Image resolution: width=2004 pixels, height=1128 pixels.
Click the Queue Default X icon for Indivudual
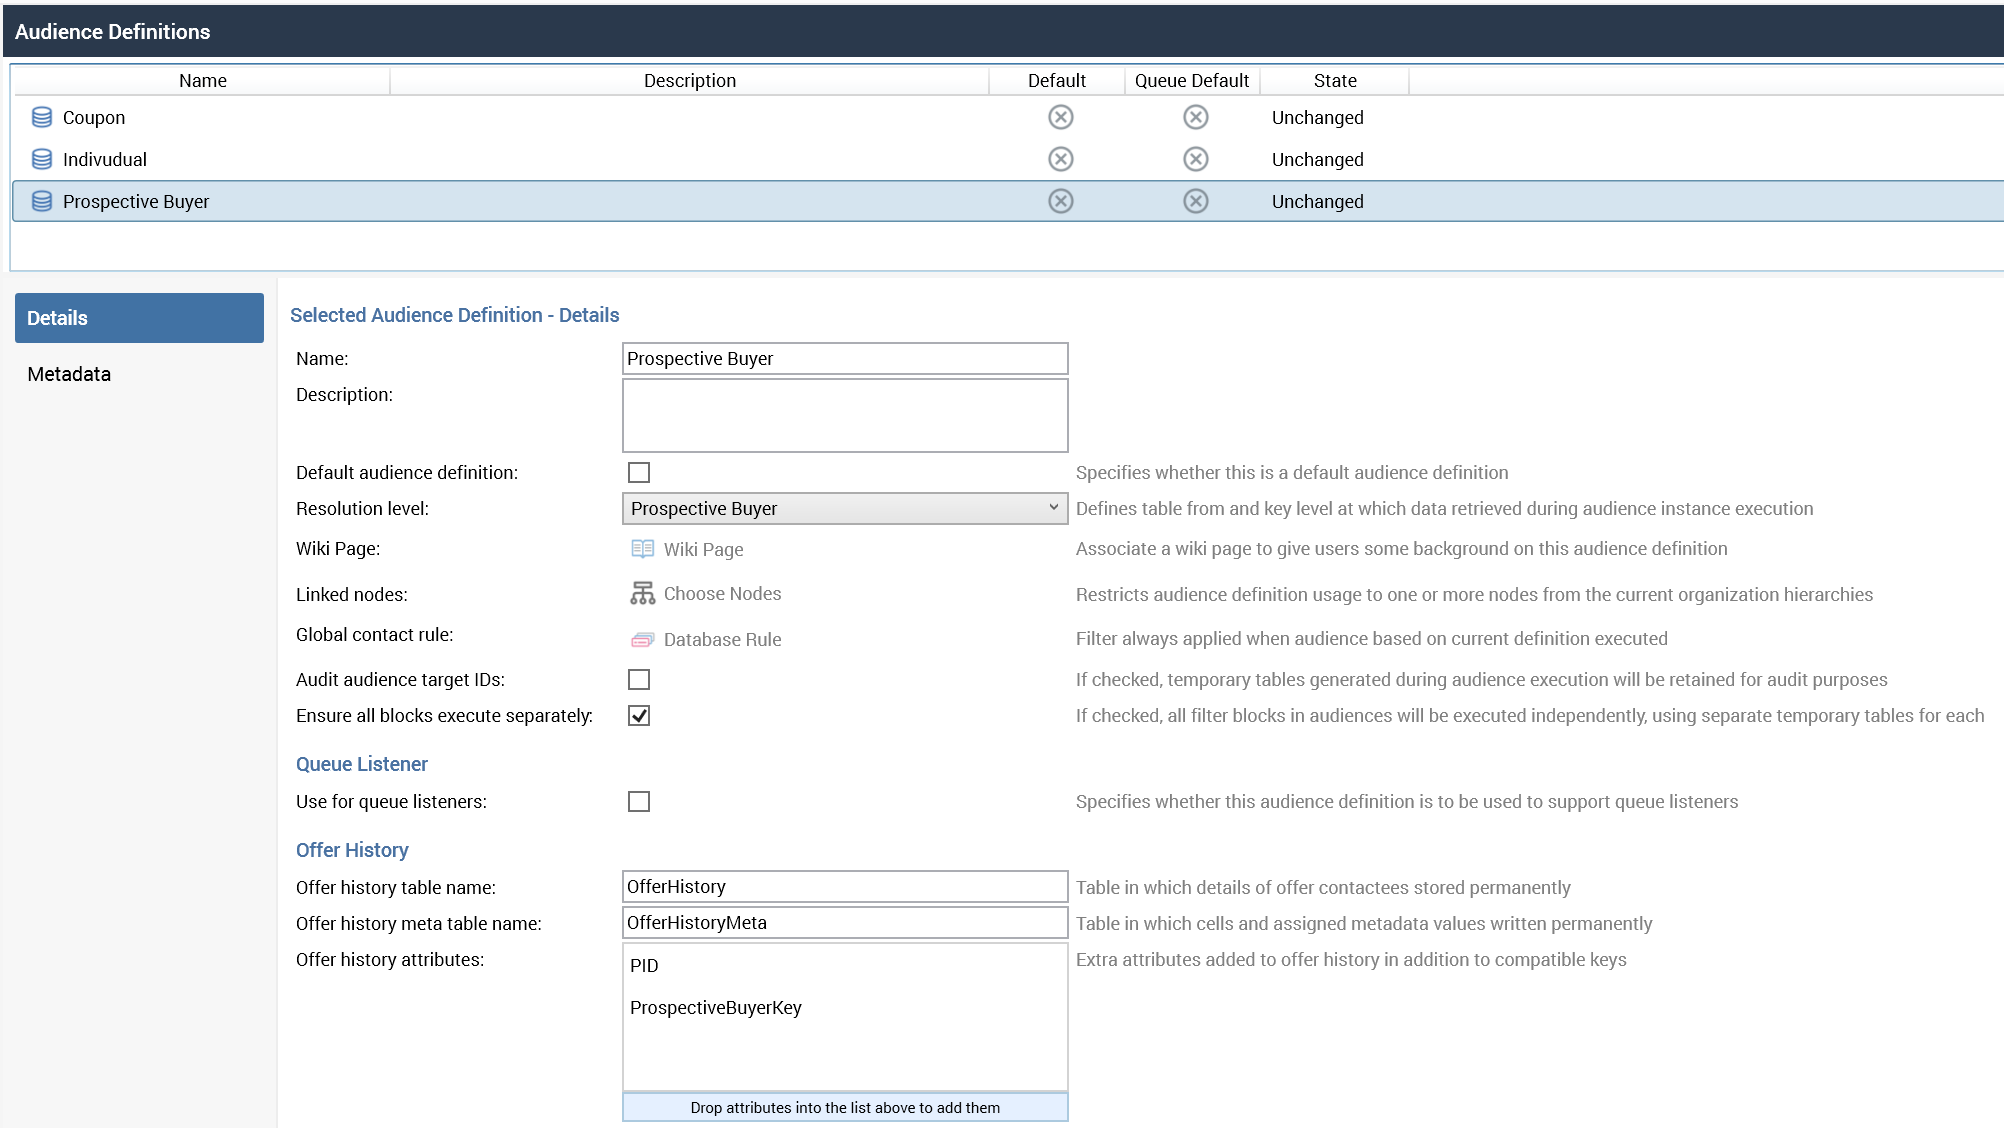tap(1195, 159)
